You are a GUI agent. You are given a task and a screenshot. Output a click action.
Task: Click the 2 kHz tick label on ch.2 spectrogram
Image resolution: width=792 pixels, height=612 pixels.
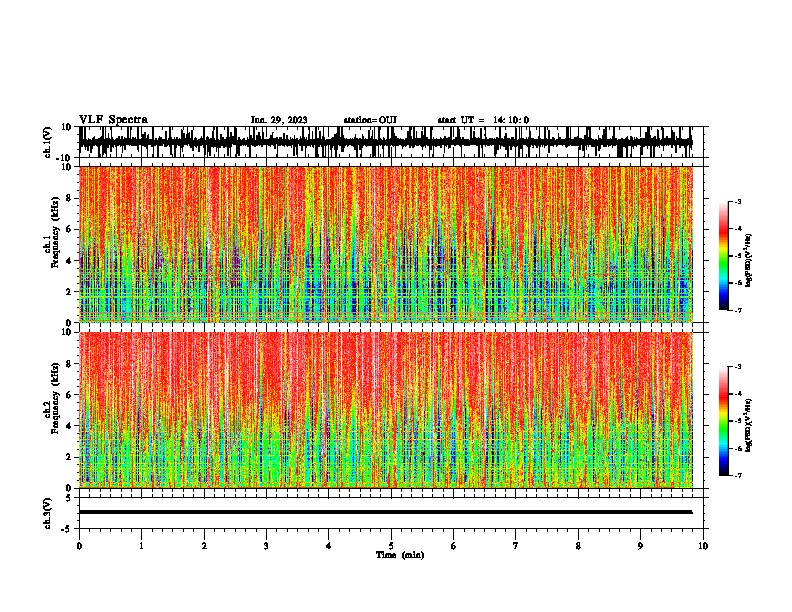pos(69,457)
